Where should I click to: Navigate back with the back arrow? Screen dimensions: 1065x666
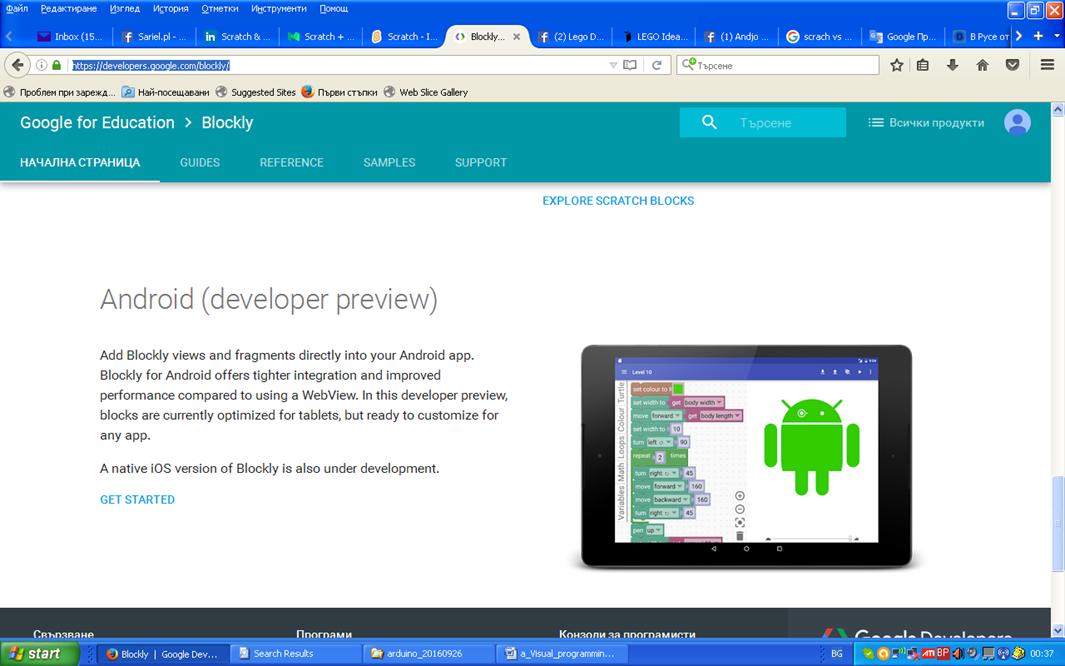(17, 63)
